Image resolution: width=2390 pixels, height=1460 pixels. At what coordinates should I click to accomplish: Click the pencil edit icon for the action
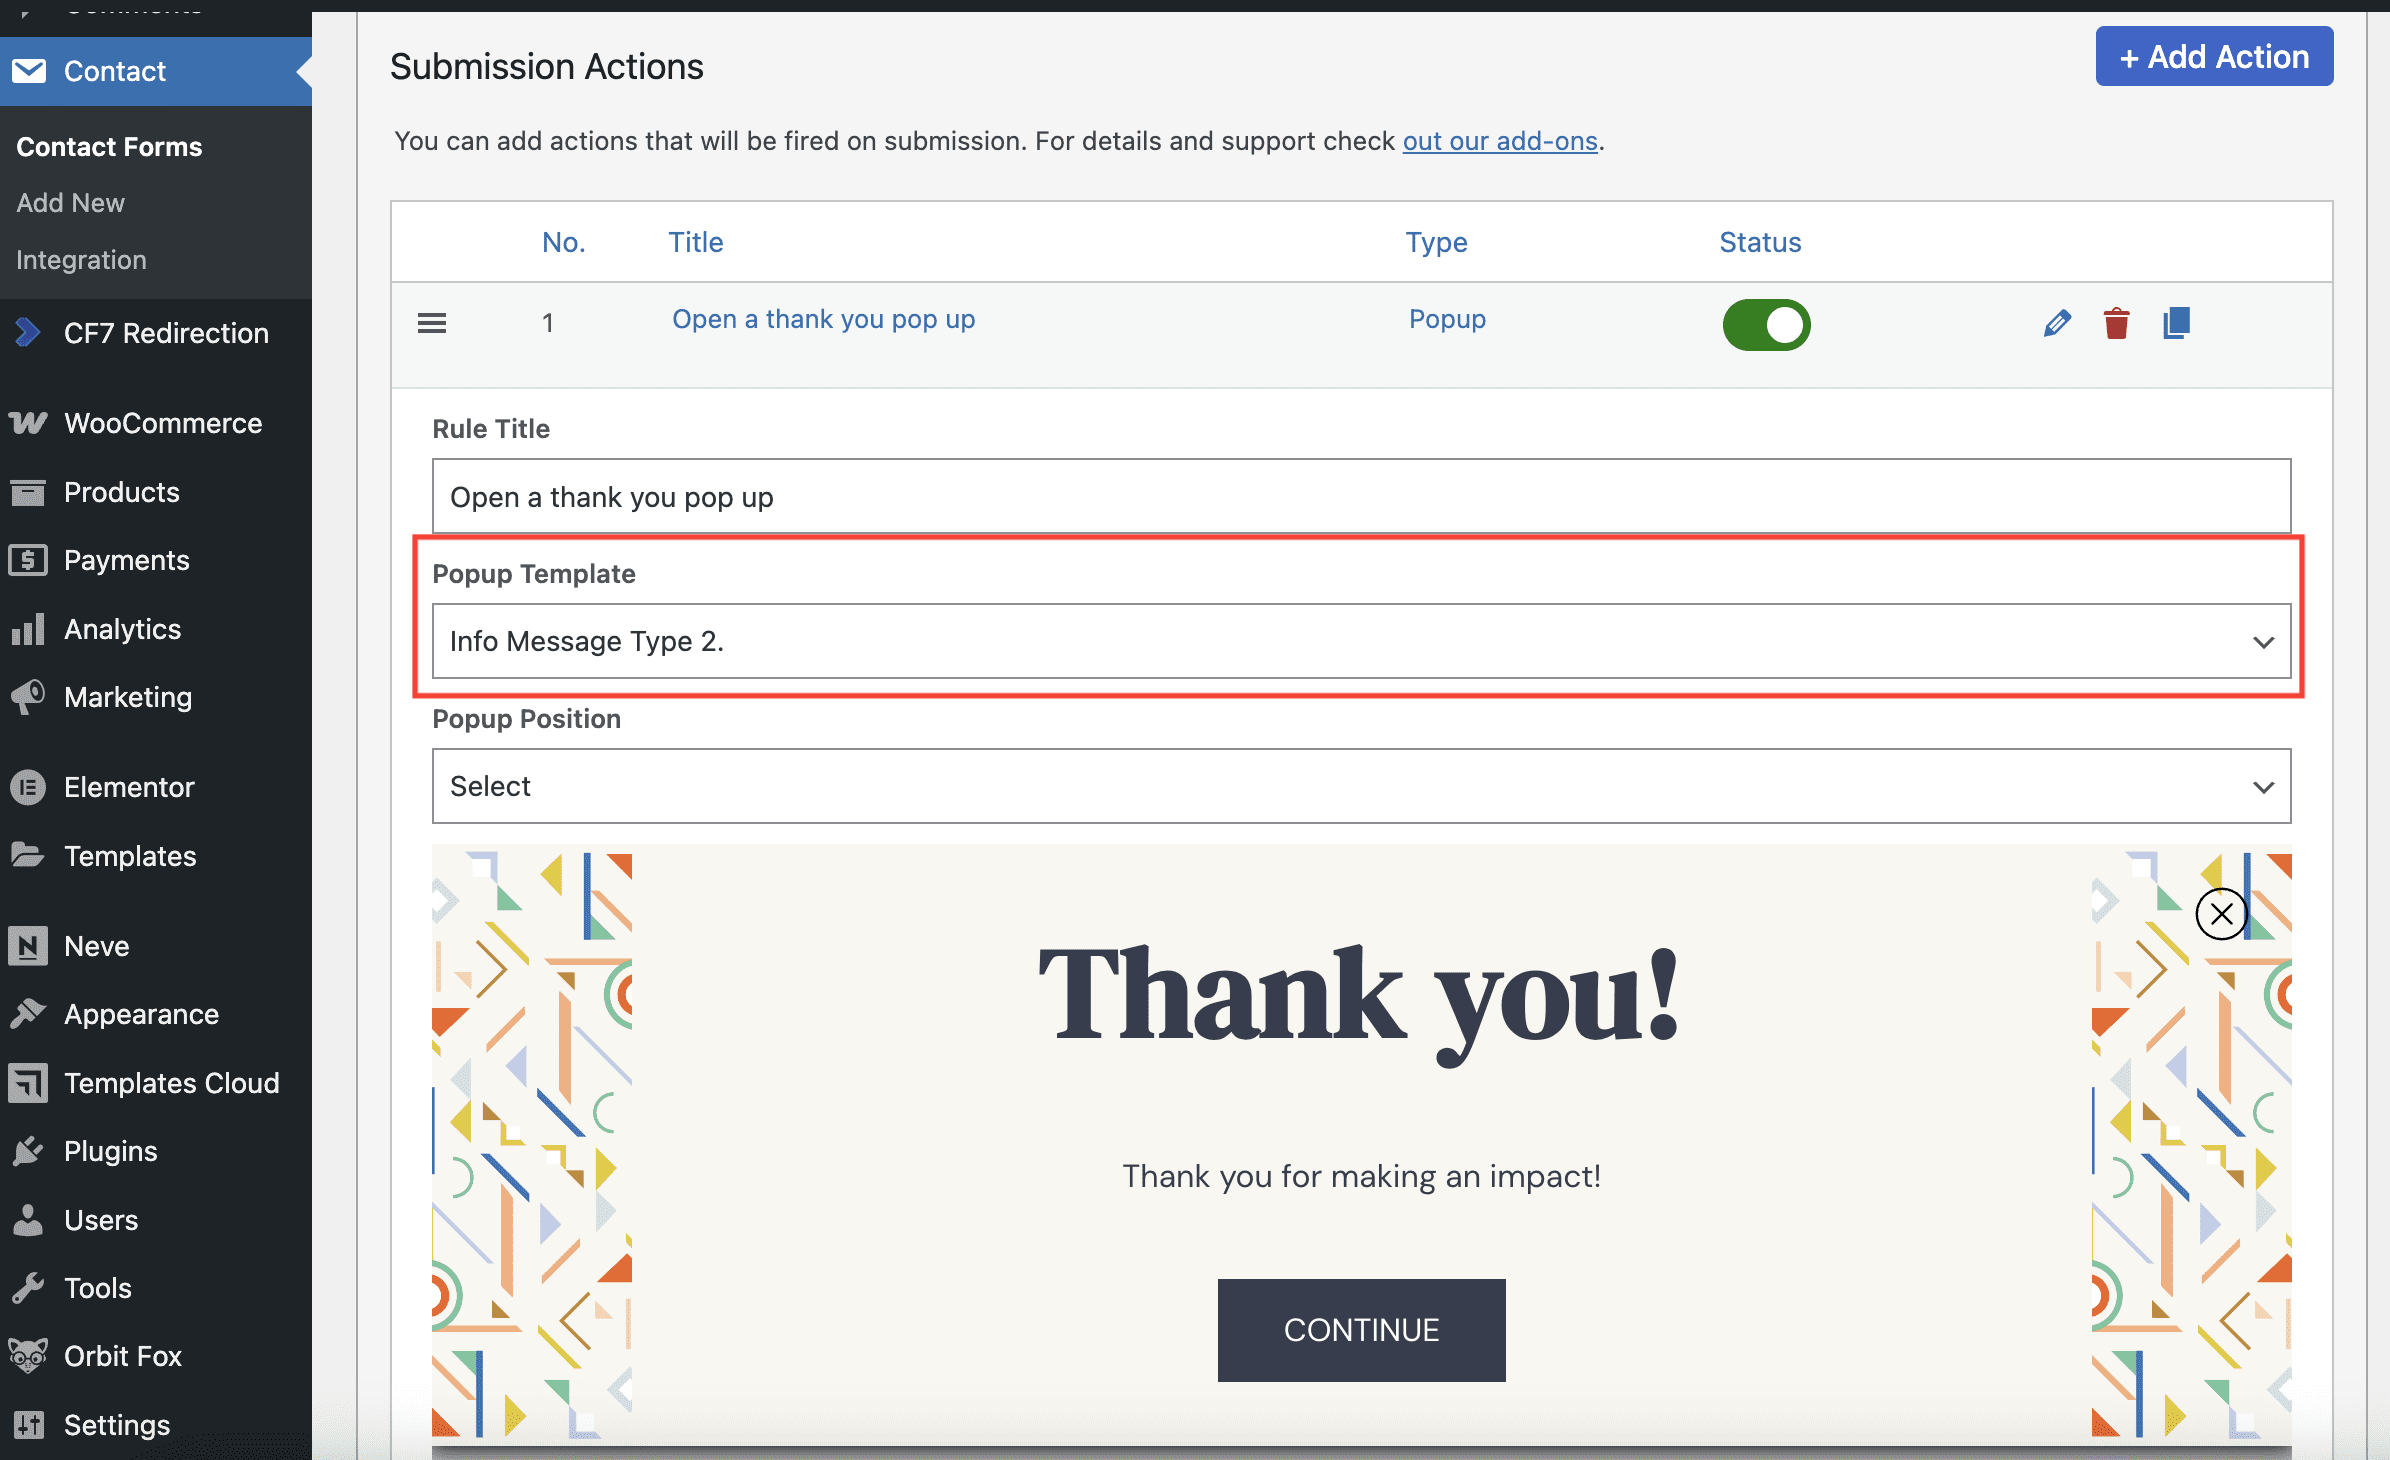coord(2057,323)
